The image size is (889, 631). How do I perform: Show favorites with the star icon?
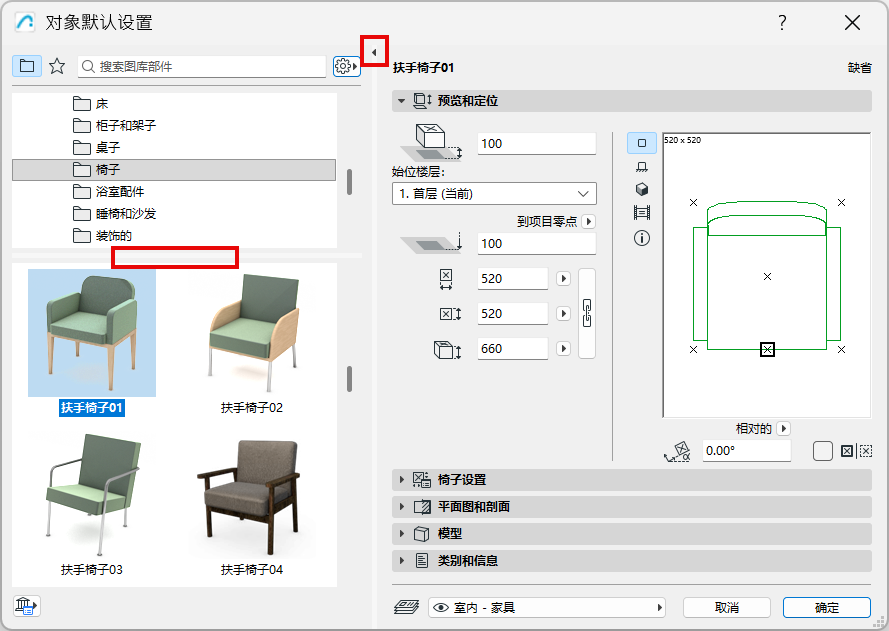57,66
